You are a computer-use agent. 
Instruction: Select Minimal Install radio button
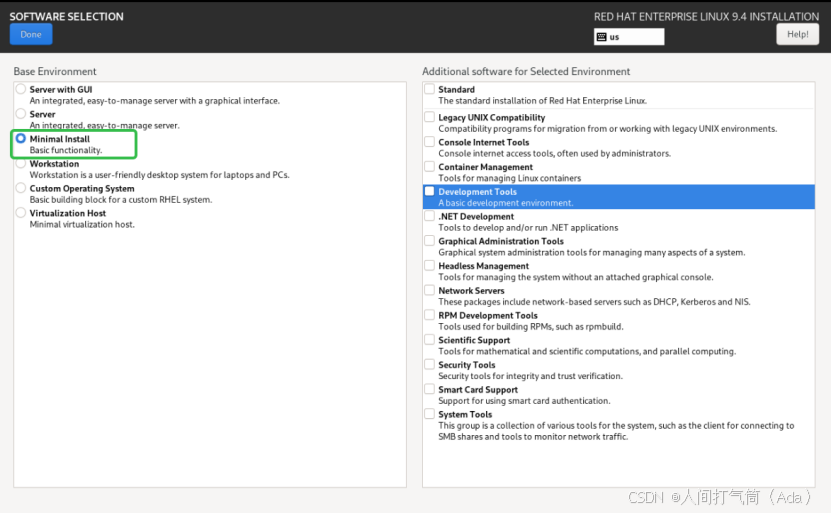click(x=21, y=138)
